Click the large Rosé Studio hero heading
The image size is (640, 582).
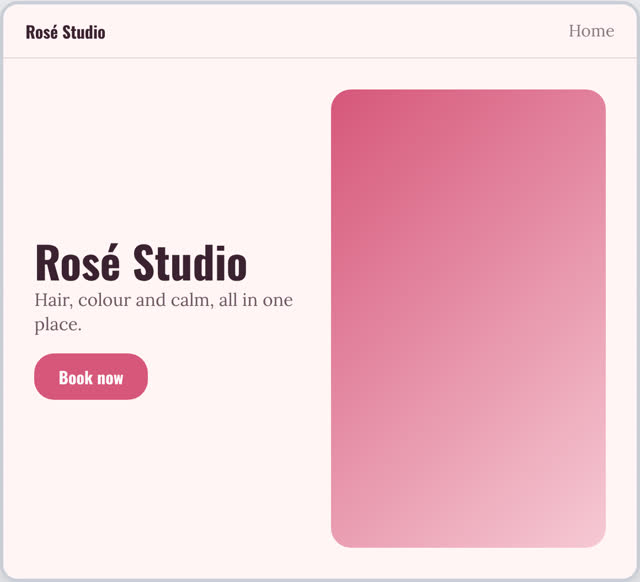[x=141, y=262]
